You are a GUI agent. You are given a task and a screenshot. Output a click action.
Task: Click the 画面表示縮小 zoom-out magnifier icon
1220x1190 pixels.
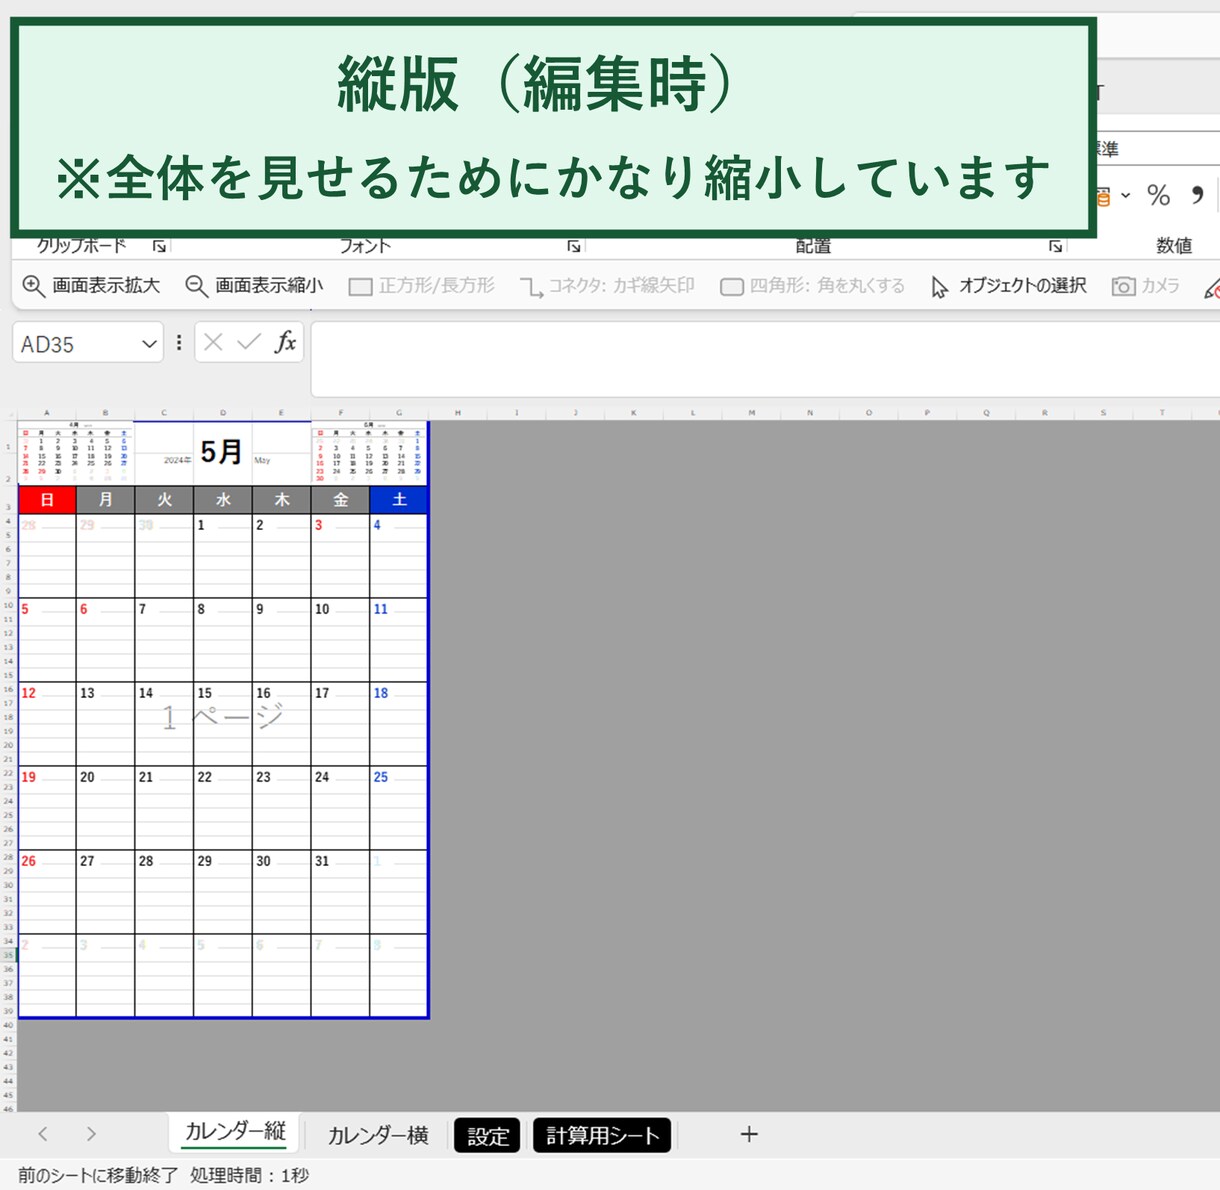pos(196,286)
